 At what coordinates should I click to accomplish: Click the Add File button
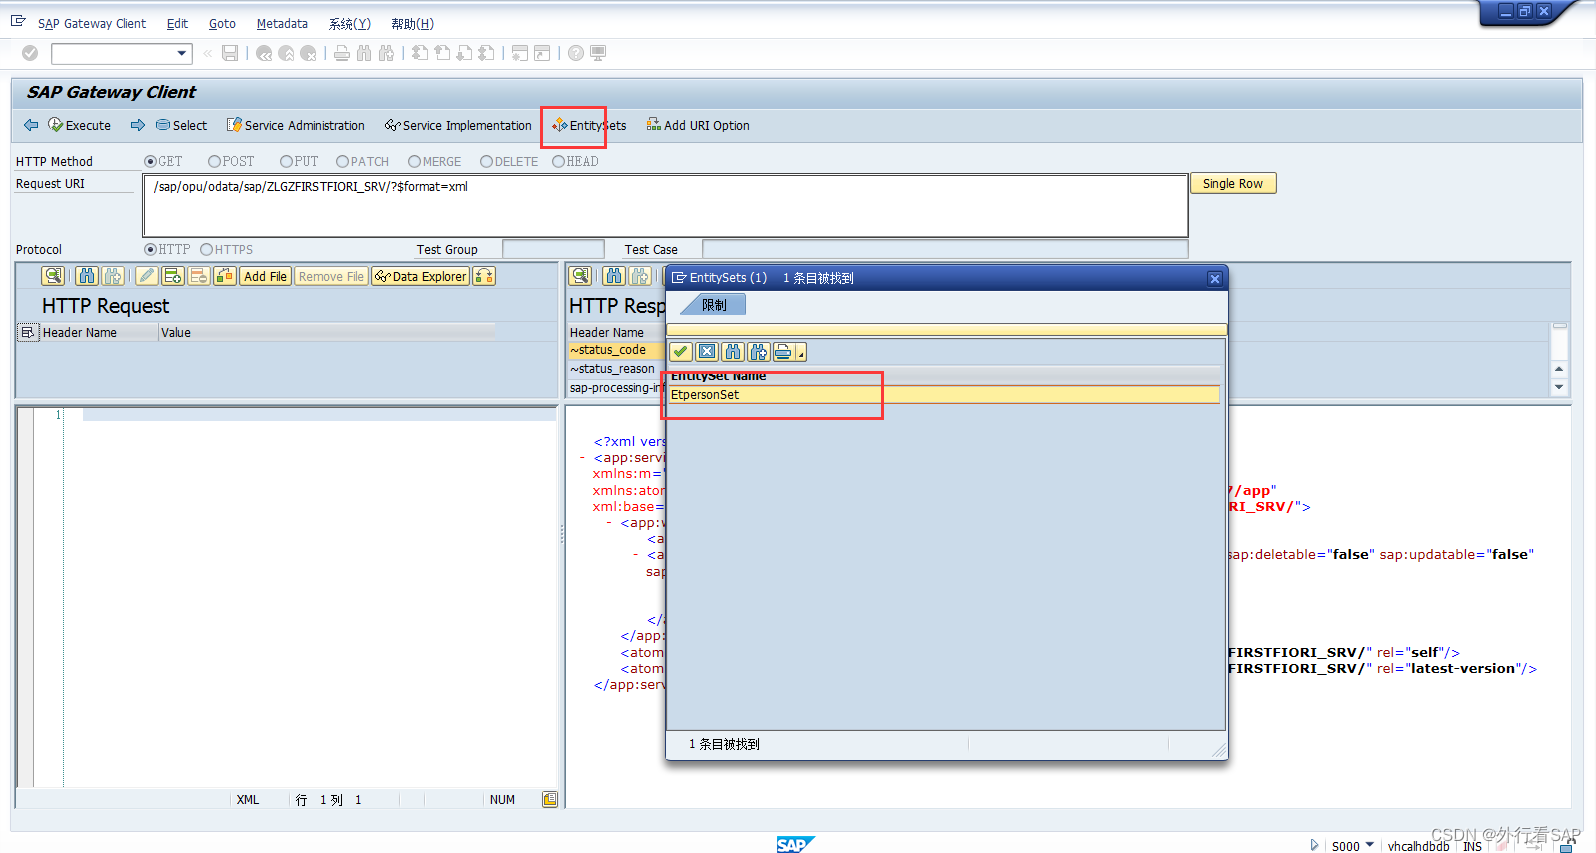point(265,276)
